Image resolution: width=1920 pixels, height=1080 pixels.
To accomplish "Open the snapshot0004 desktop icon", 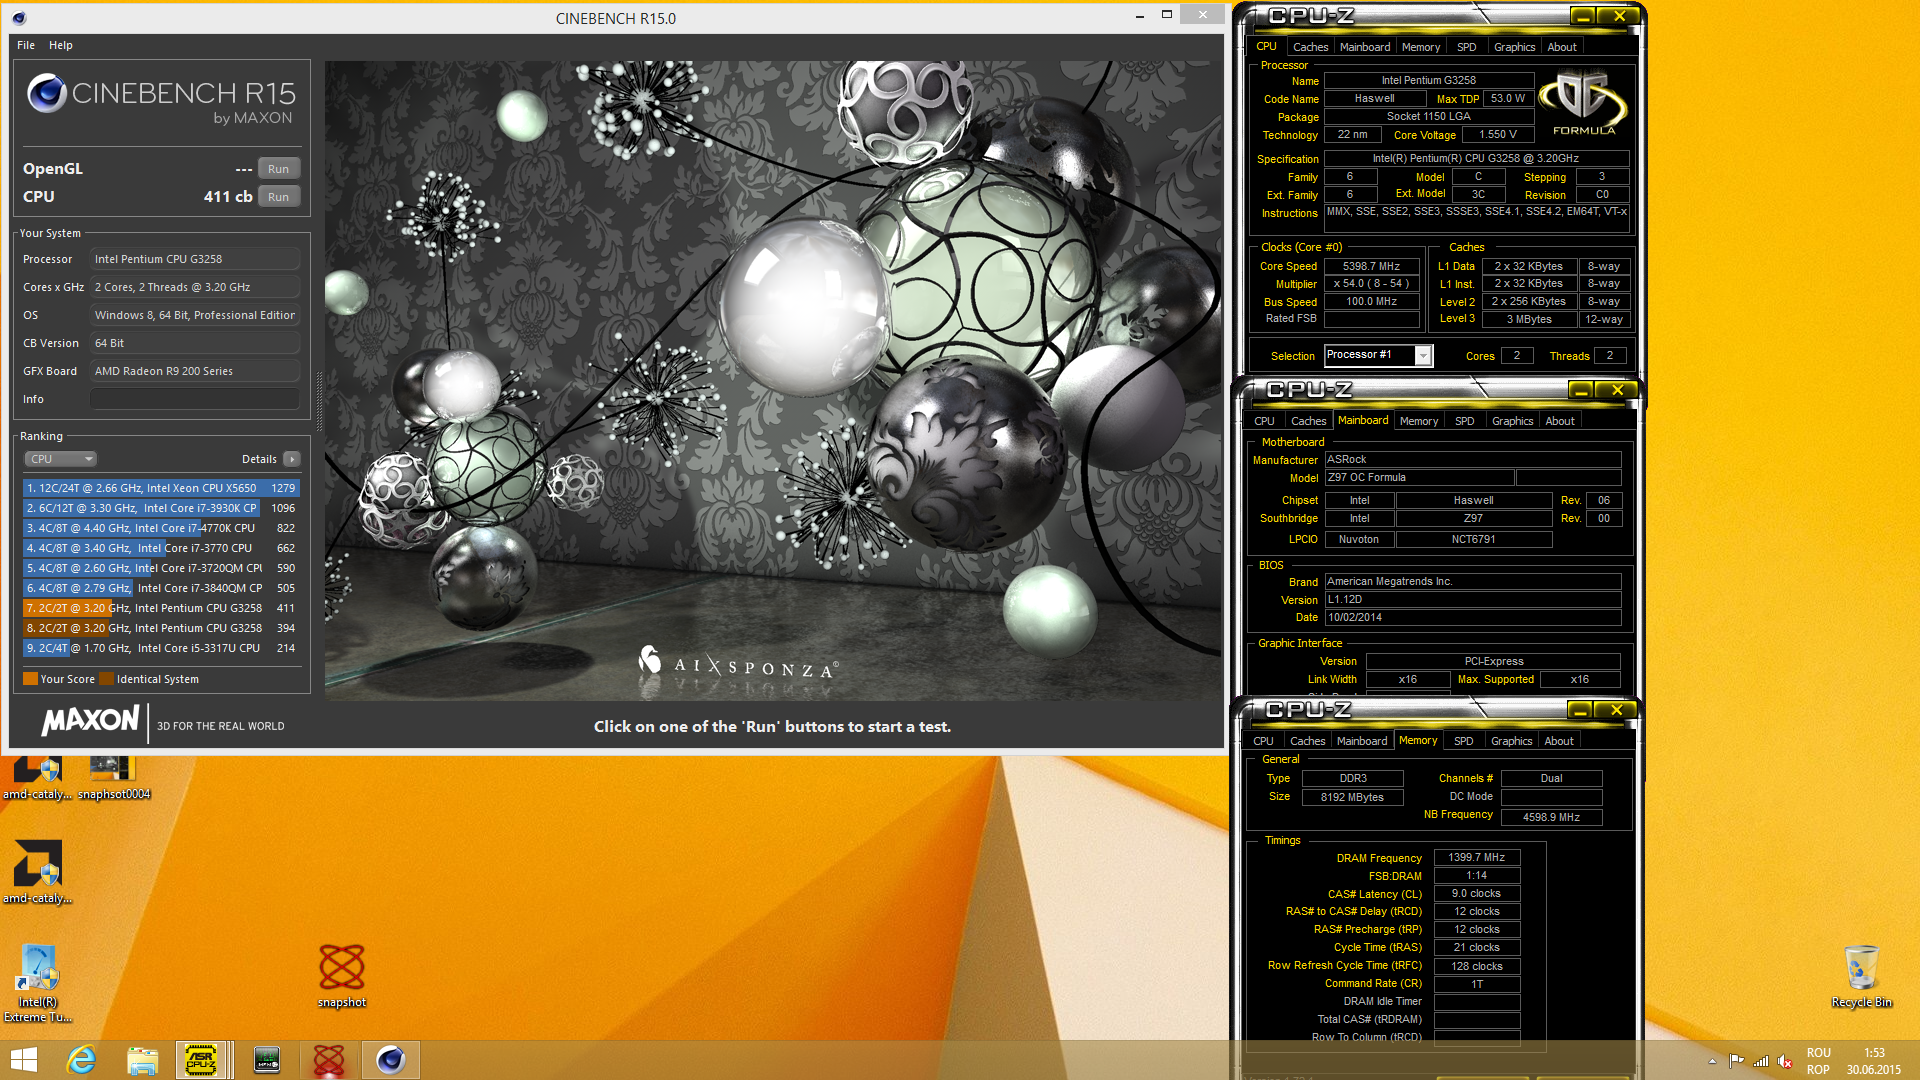I will [x=113, y=778].
